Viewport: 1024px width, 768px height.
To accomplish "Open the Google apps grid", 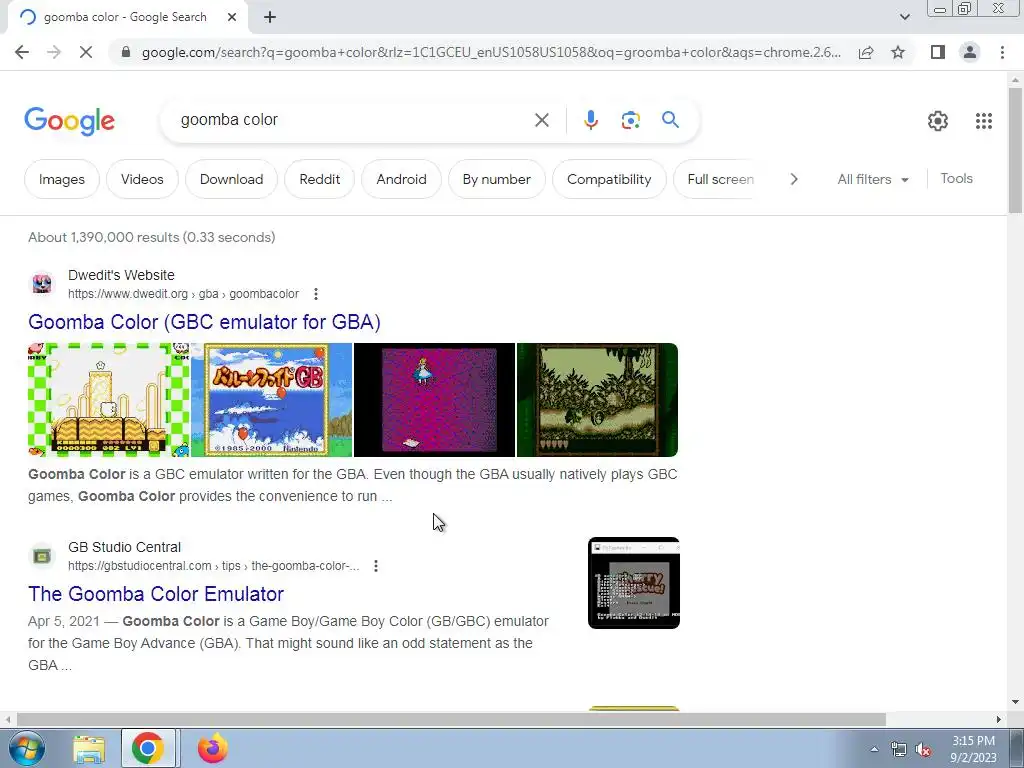I will pyautogui.click(x=984, y=121).
